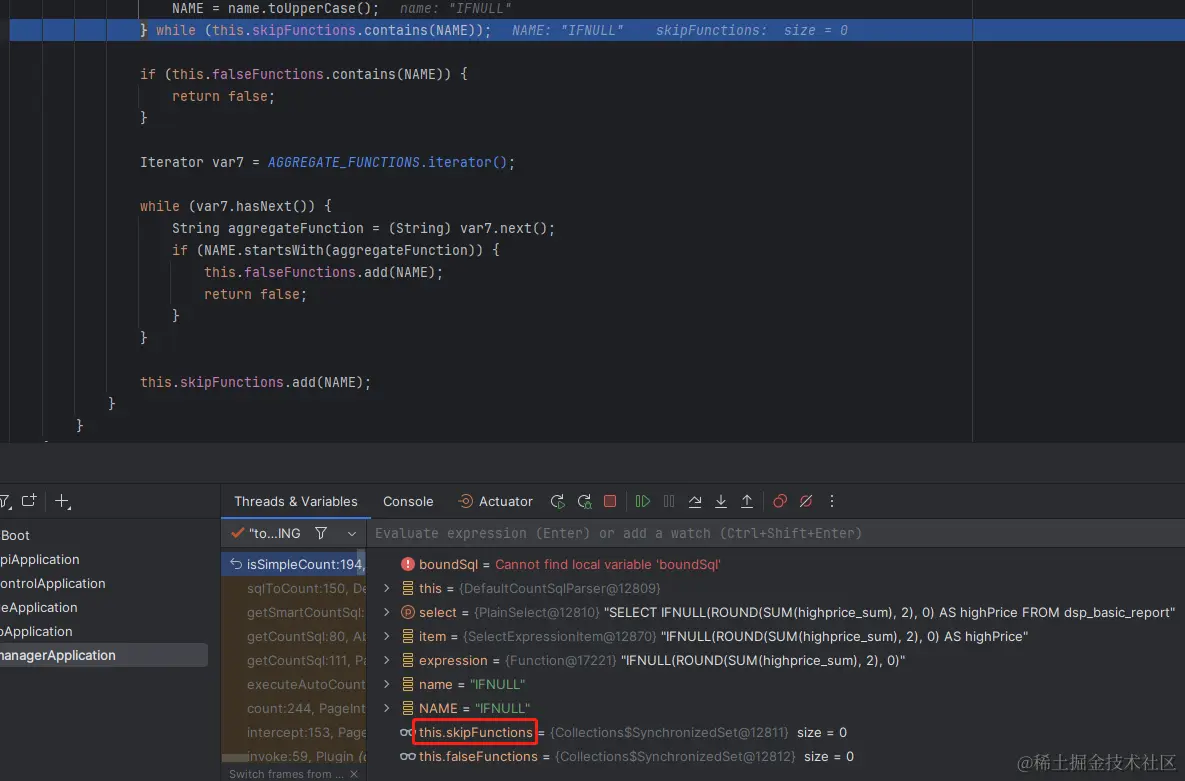Viewport: 1185px width, 781px height.
Task: Click the Step Over icon
Action: (x=695, y=501)
